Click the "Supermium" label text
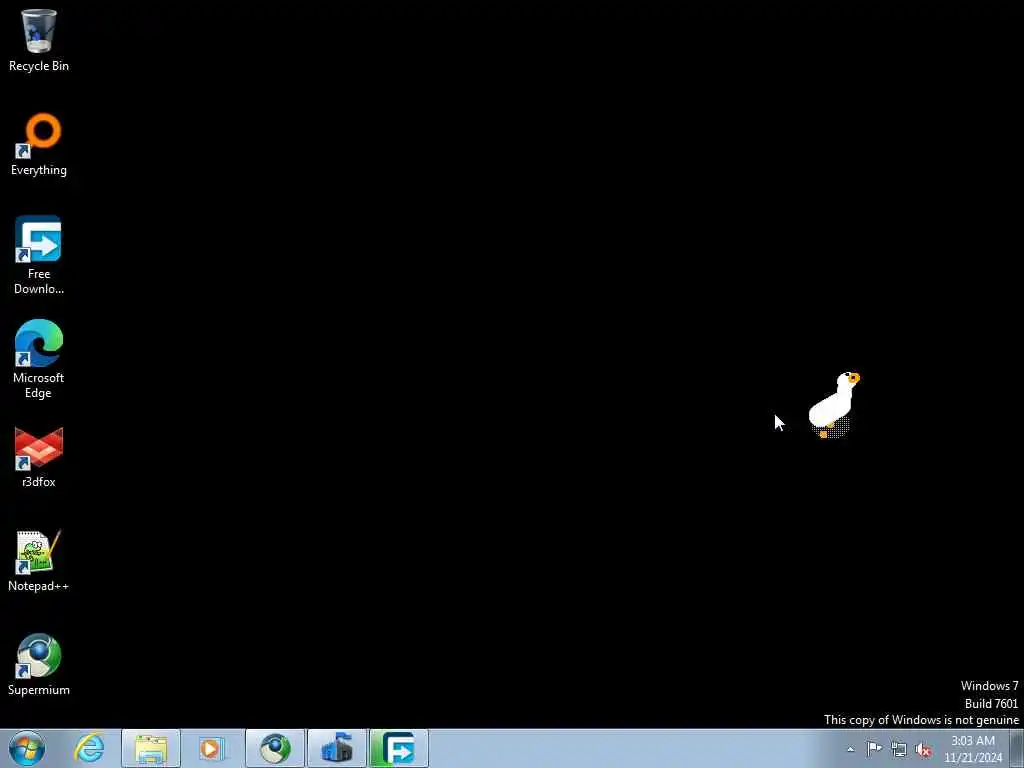The height and width of the screenshot is (768, 1024). [39, 690]
